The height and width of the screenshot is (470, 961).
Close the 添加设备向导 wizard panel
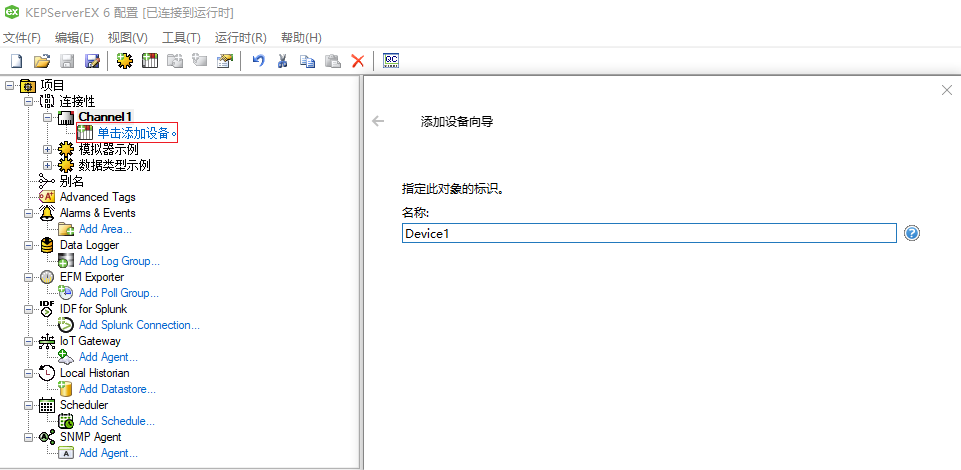946,90
